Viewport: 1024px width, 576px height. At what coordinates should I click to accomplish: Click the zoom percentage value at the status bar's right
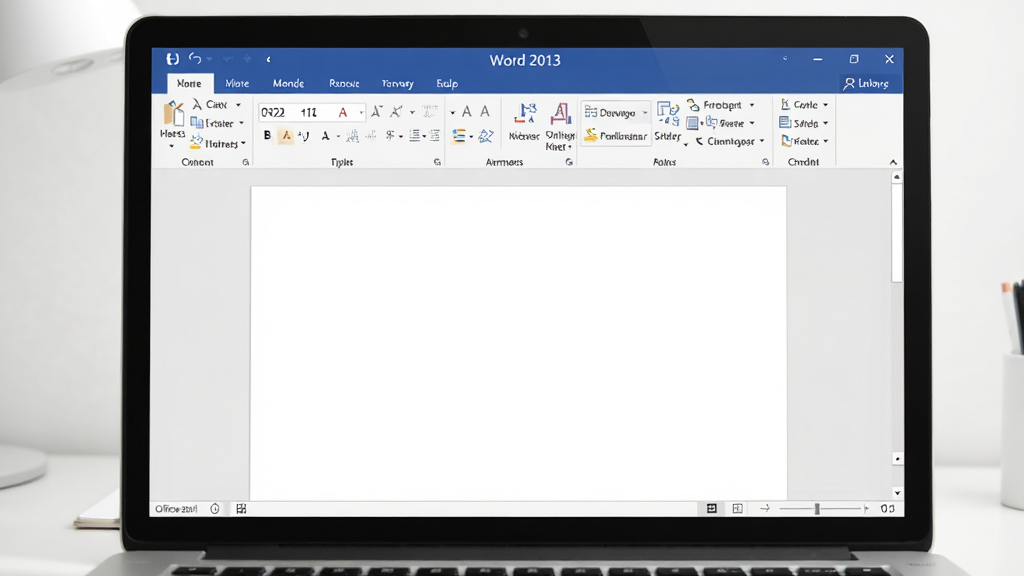(x=887, y=508)
